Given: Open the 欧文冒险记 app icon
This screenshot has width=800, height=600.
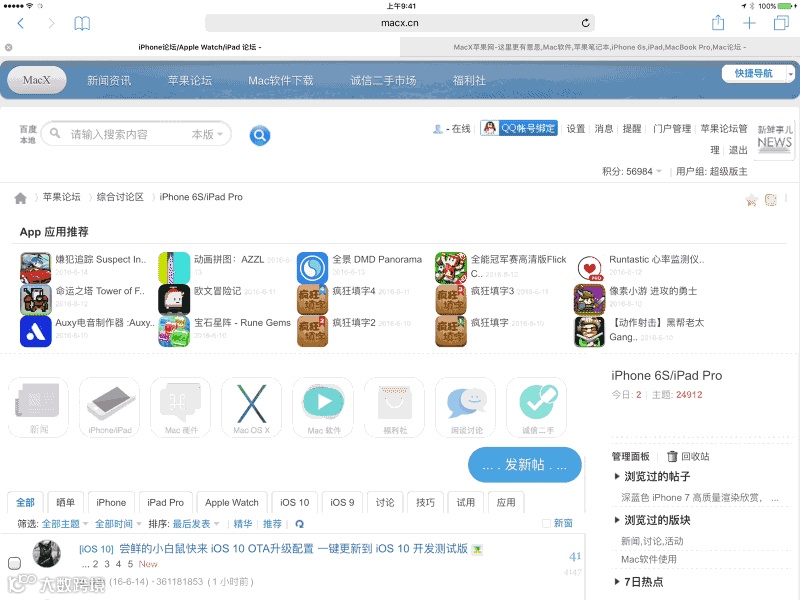Looking at the screenshot, I should (x=174, y=299).
